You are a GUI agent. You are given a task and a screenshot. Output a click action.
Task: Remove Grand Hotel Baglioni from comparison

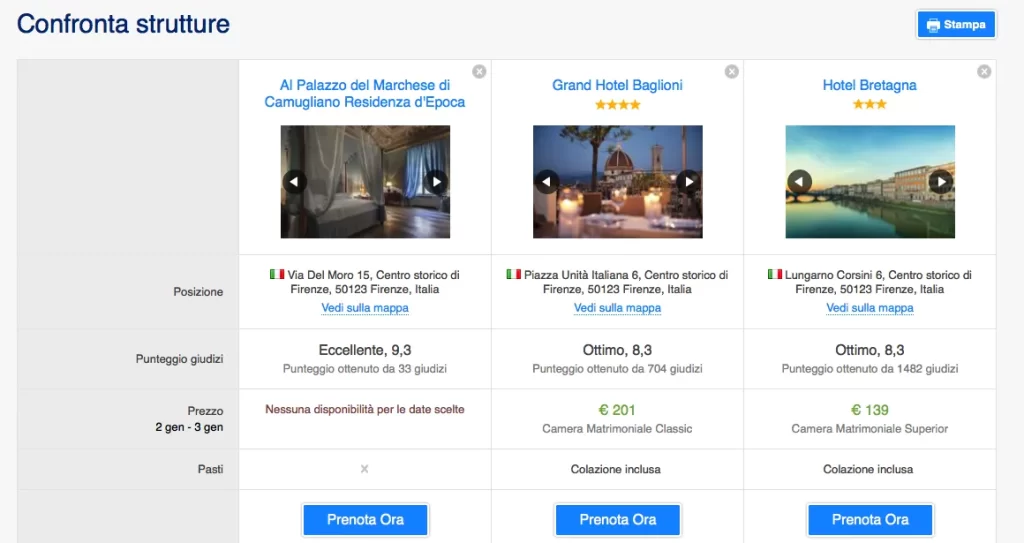click(732, 71)
